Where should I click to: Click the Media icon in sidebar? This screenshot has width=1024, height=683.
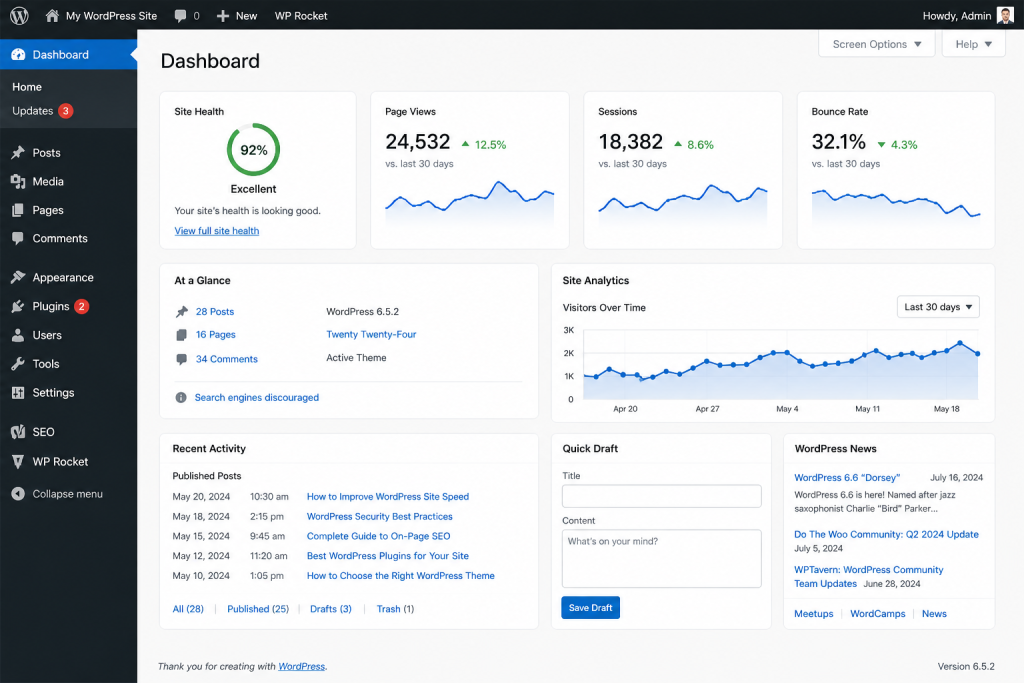[18, 182]
